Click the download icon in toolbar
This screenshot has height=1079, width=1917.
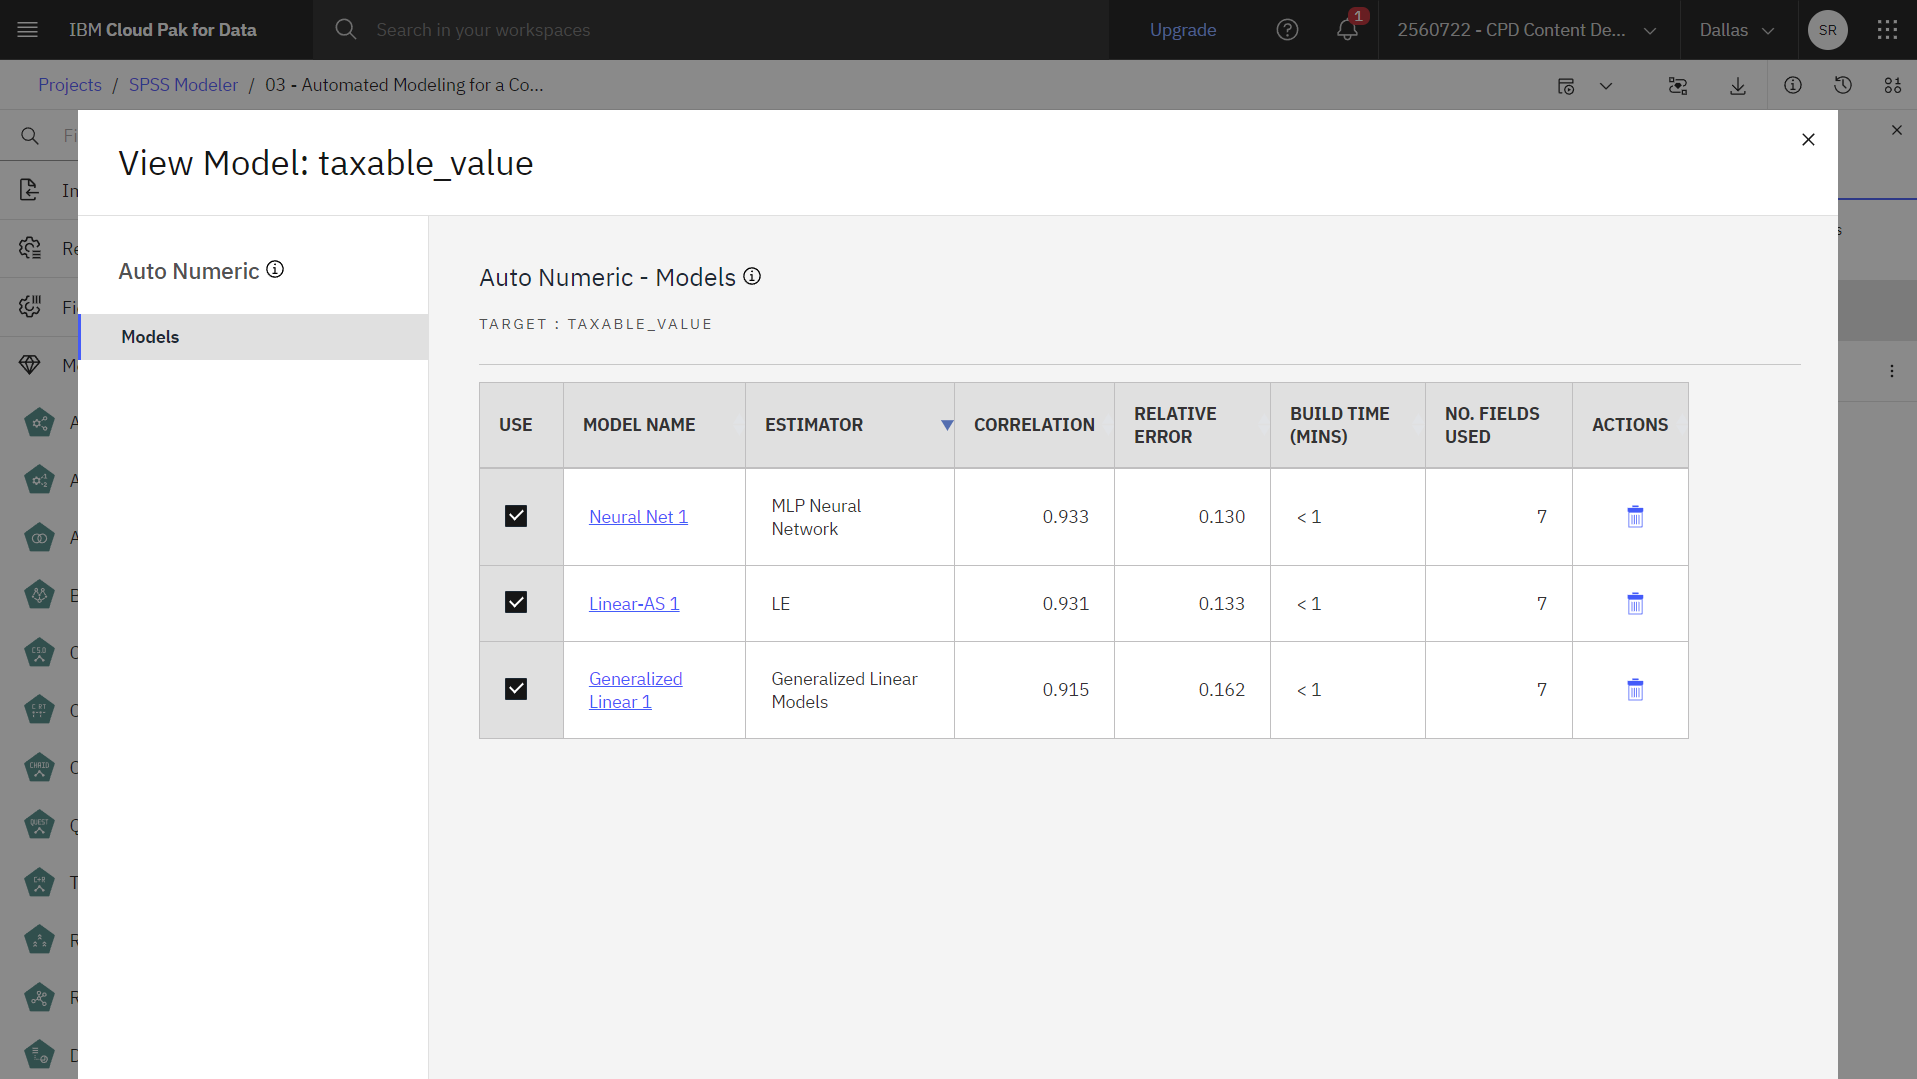(x=1738, y=86)
